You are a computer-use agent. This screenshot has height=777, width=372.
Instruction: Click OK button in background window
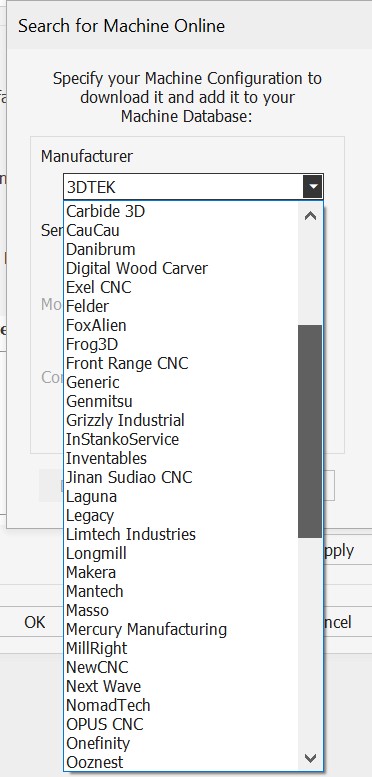tap(35, 622)
